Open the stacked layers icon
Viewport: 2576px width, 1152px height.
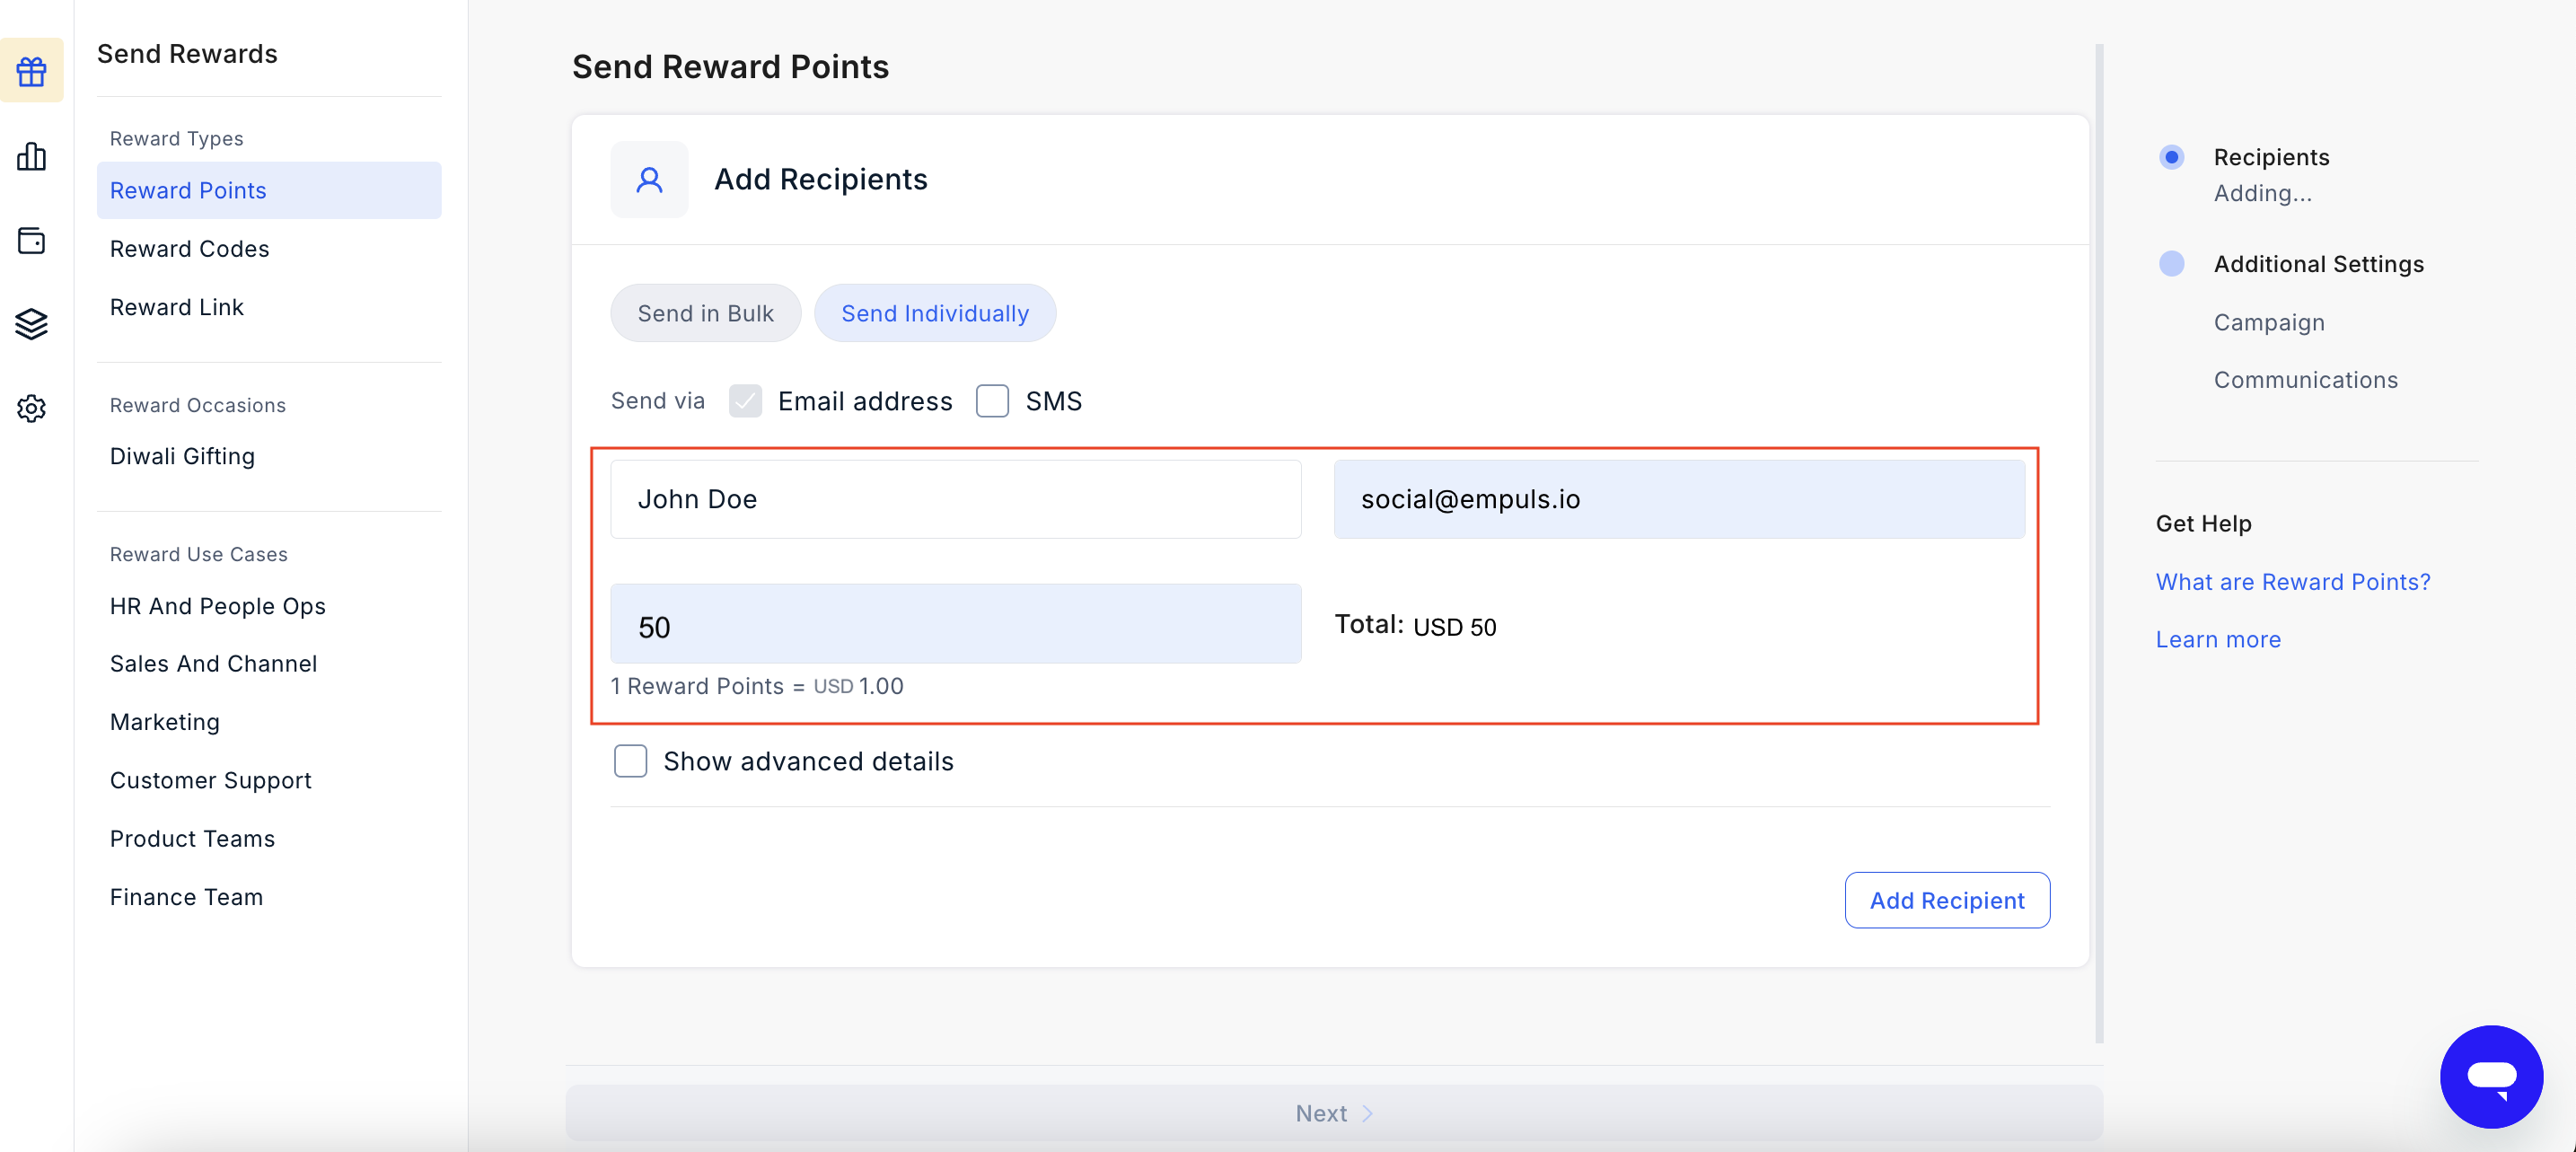click(x=32, y=324)
